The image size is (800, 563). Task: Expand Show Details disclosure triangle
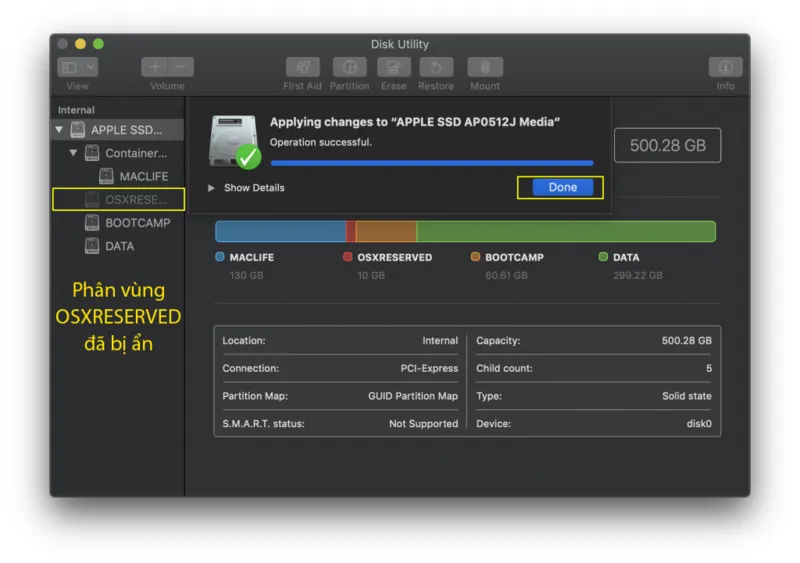click(211, 188)
